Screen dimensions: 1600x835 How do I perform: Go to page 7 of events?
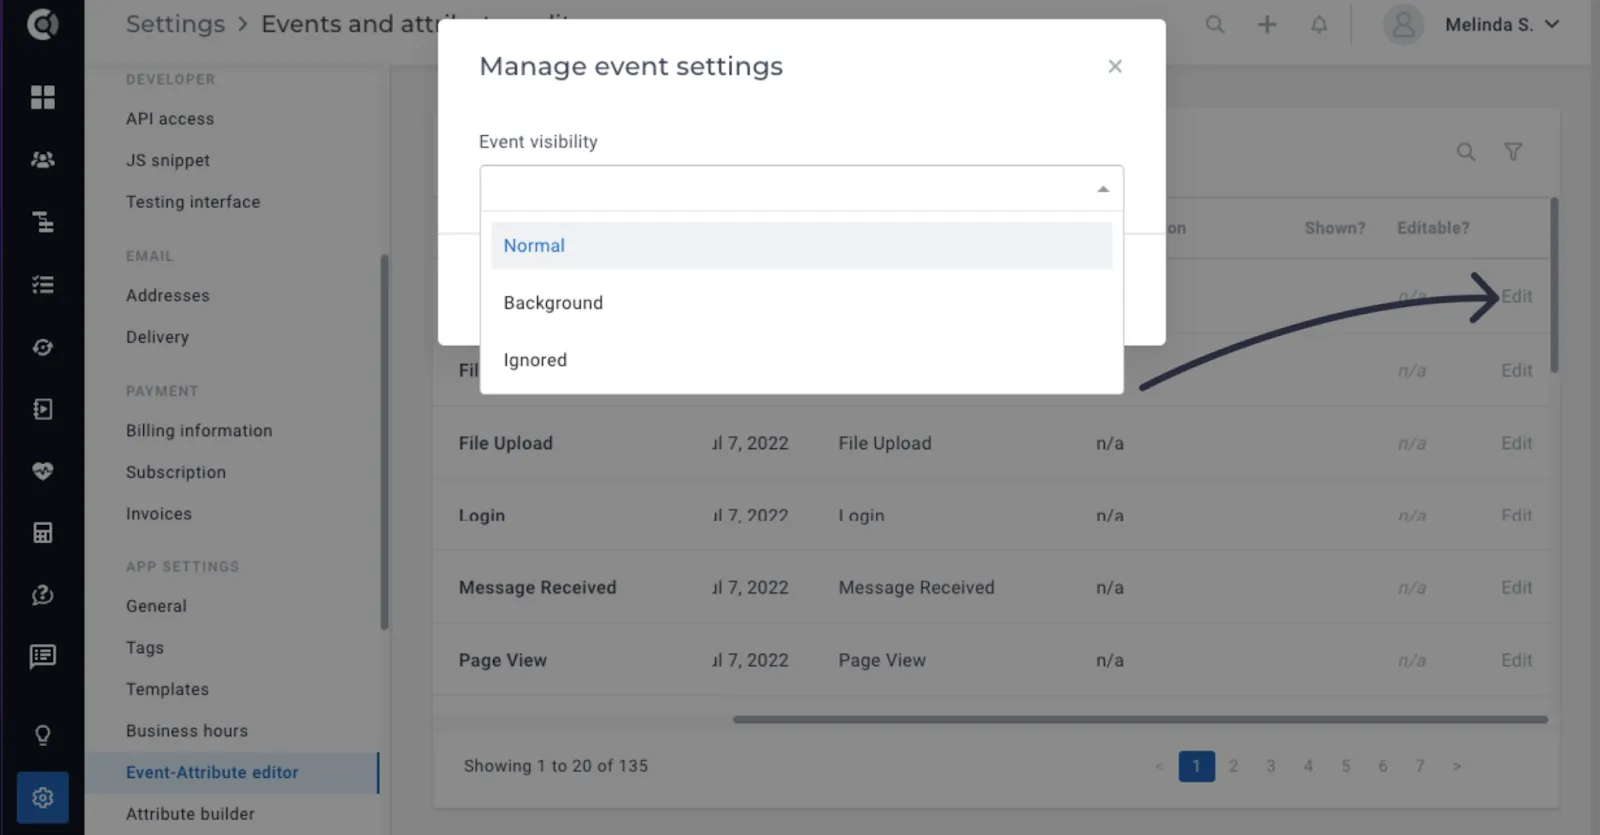[x=1420, y=766]
